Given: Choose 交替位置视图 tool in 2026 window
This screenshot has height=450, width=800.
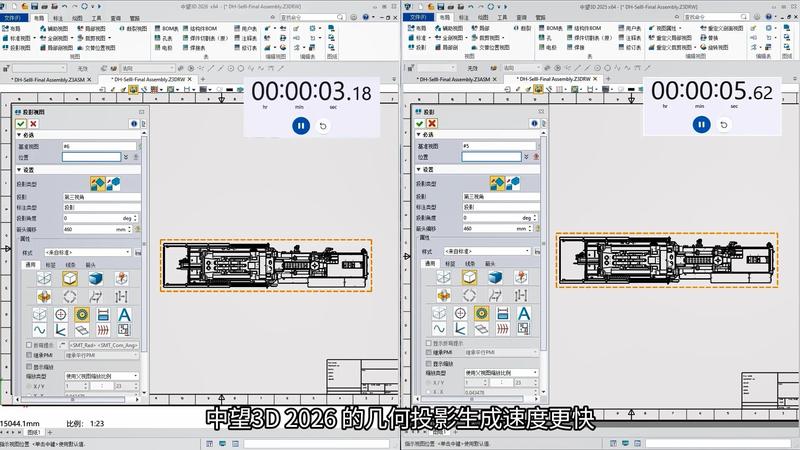Looking at the screenshot, I should coord(96,47).
